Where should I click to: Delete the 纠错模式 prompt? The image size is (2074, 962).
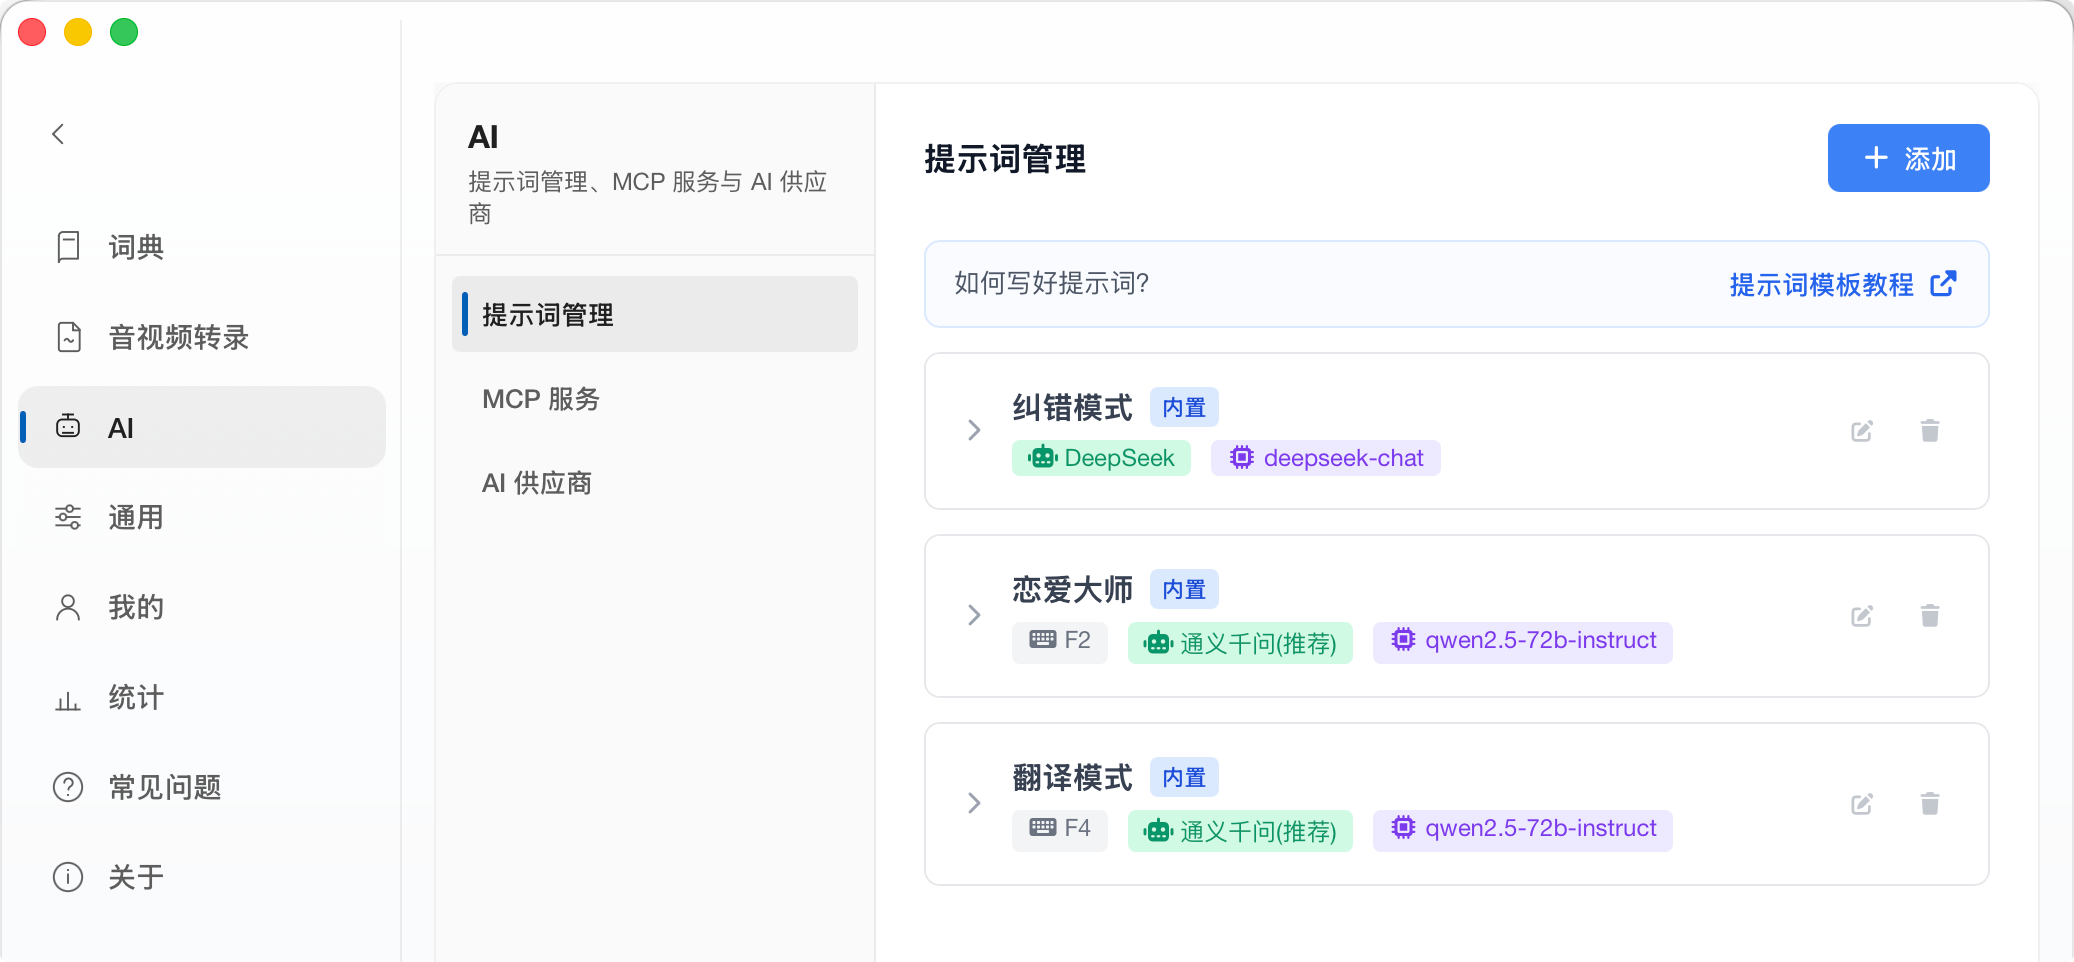pyautogui.click(x=1930, y=431)
